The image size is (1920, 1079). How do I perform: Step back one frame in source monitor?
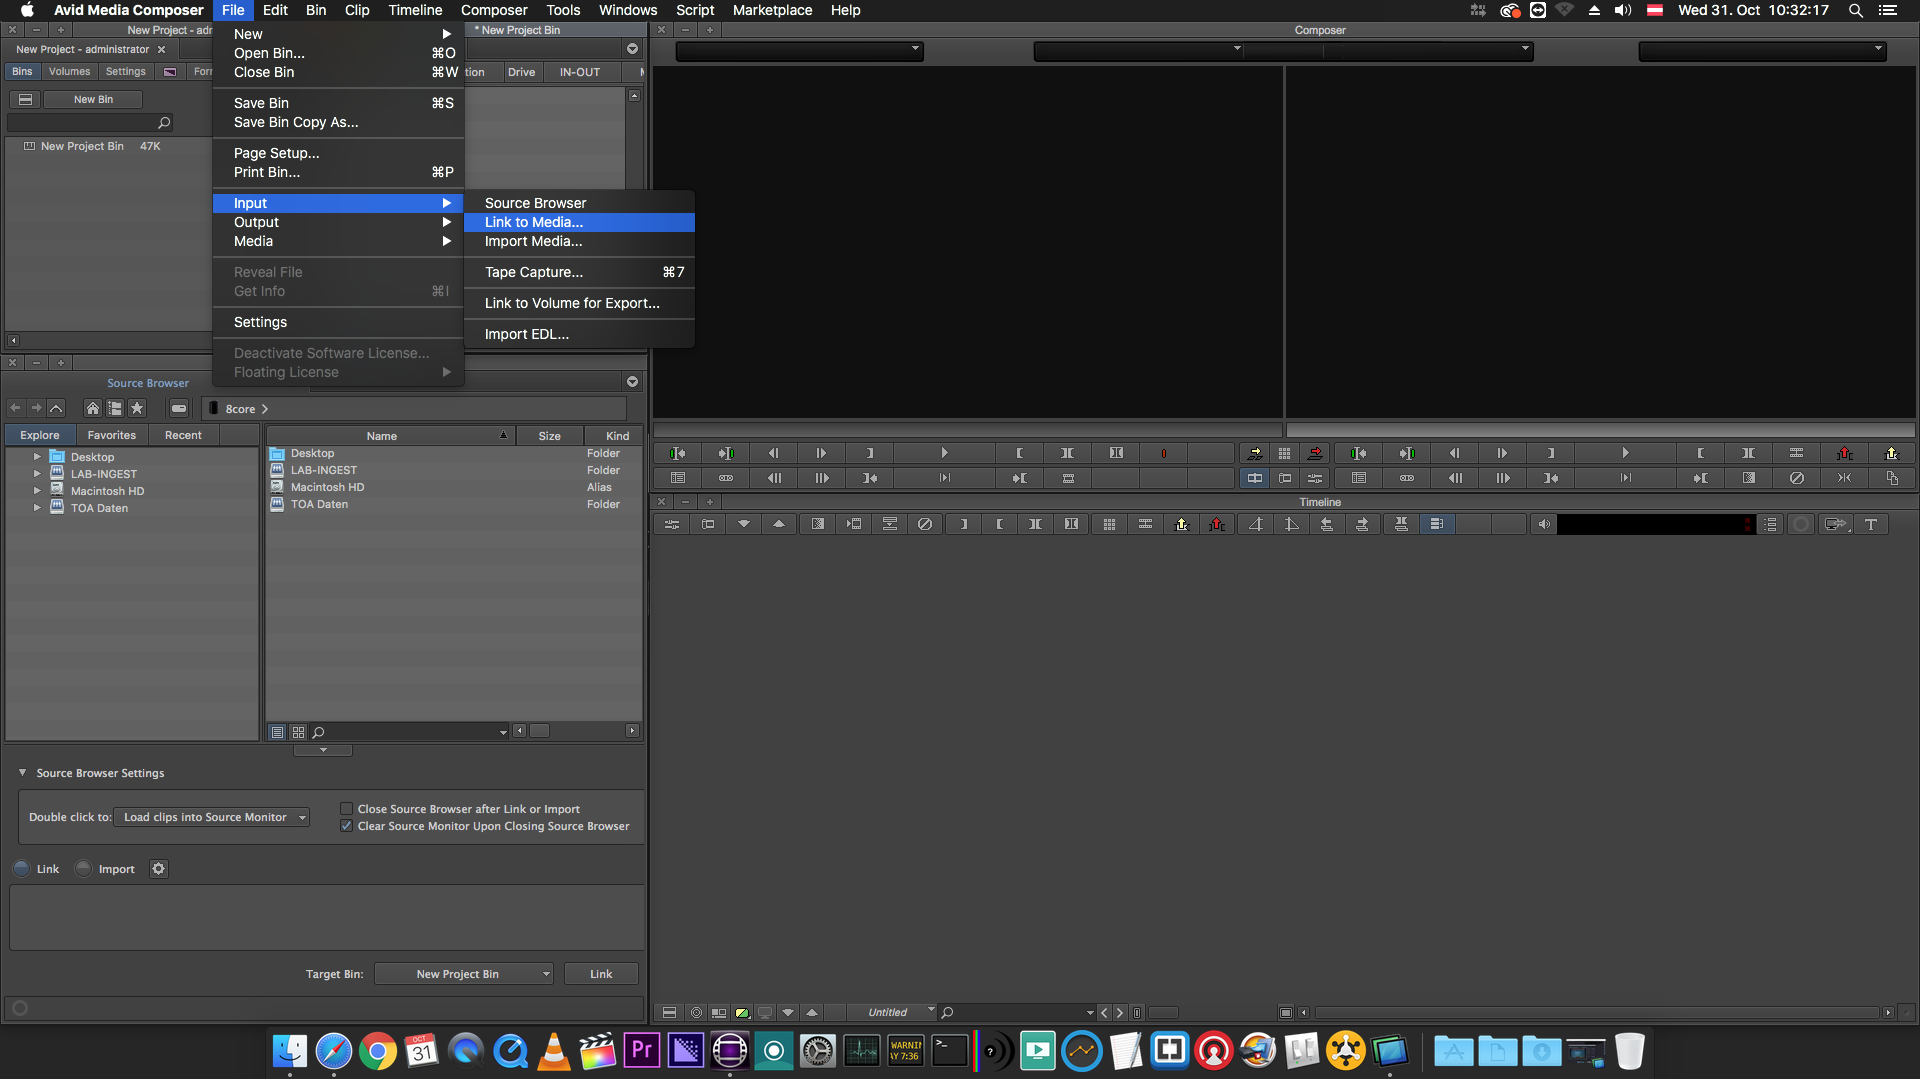(x=774, y=453)
